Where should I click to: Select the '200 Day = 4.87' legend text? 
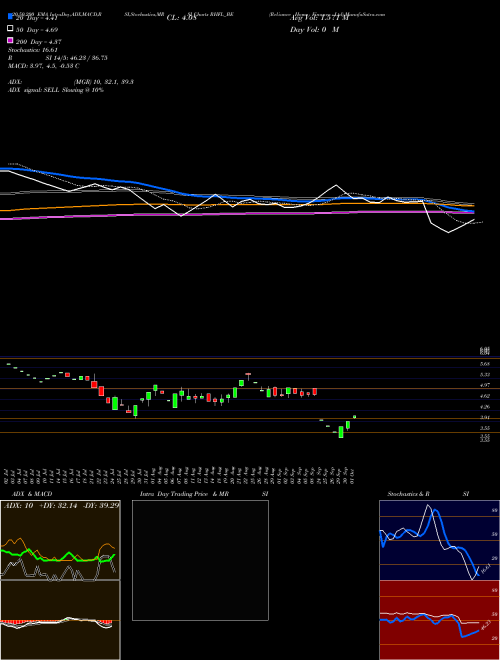(39, 42)
